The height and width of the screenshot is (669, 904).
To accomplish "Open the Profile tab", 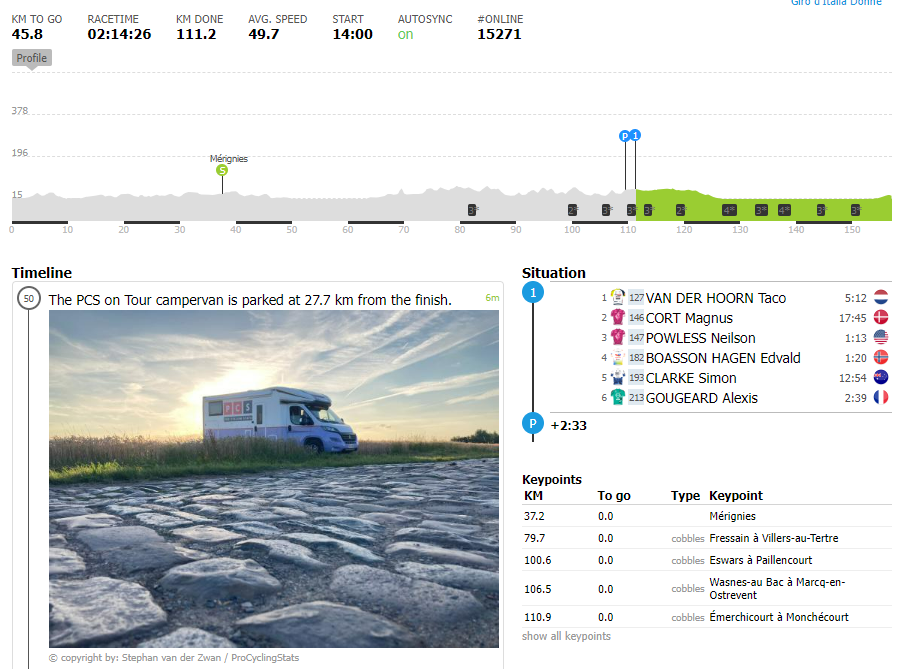I will pyautogui.click(x=32, y=58).
